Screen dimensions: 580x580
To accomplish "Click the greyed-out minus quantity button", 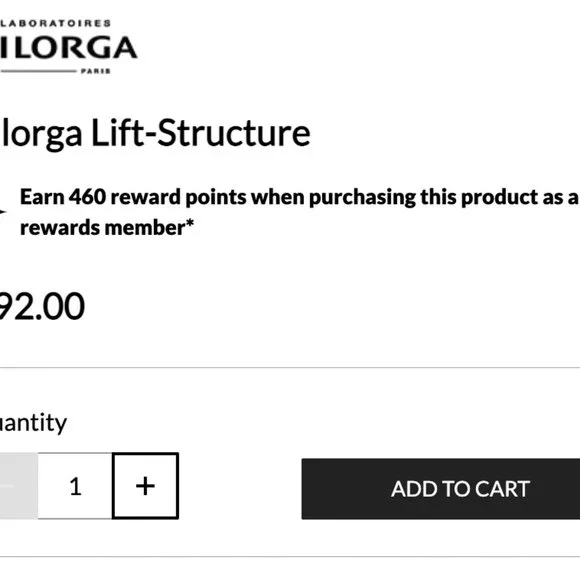I will point(18,486).
